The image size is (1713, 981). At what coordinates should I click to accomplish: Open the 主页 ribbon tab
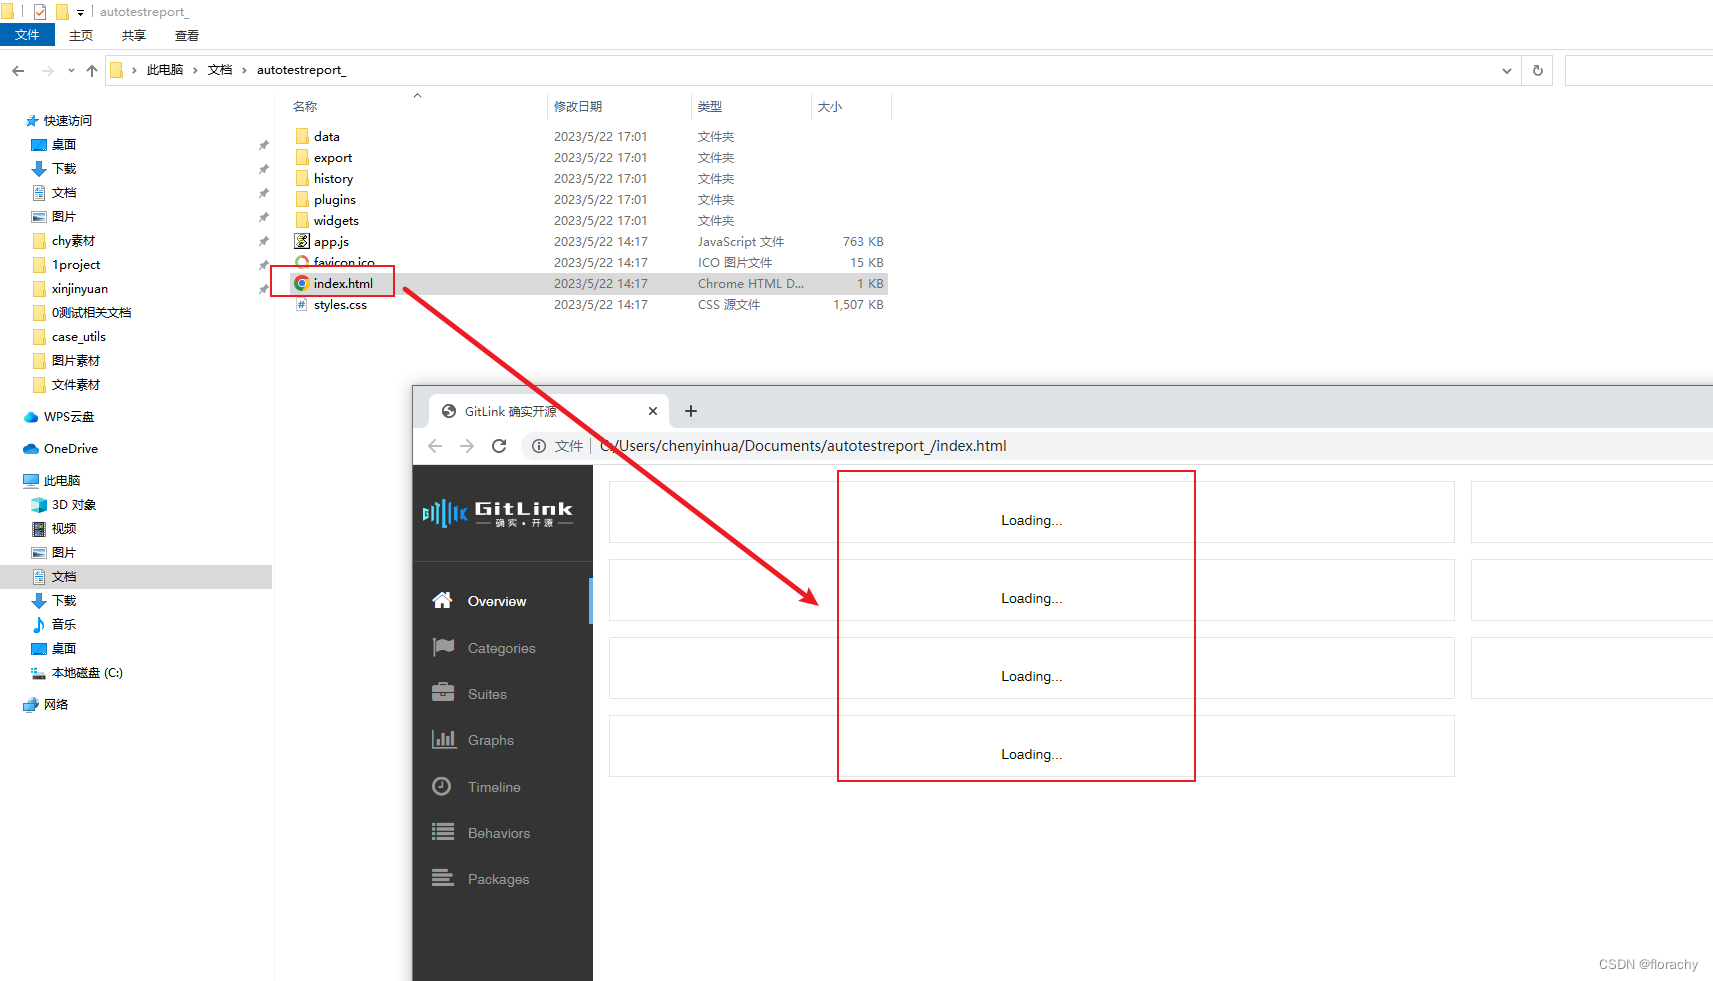[81, 35]
